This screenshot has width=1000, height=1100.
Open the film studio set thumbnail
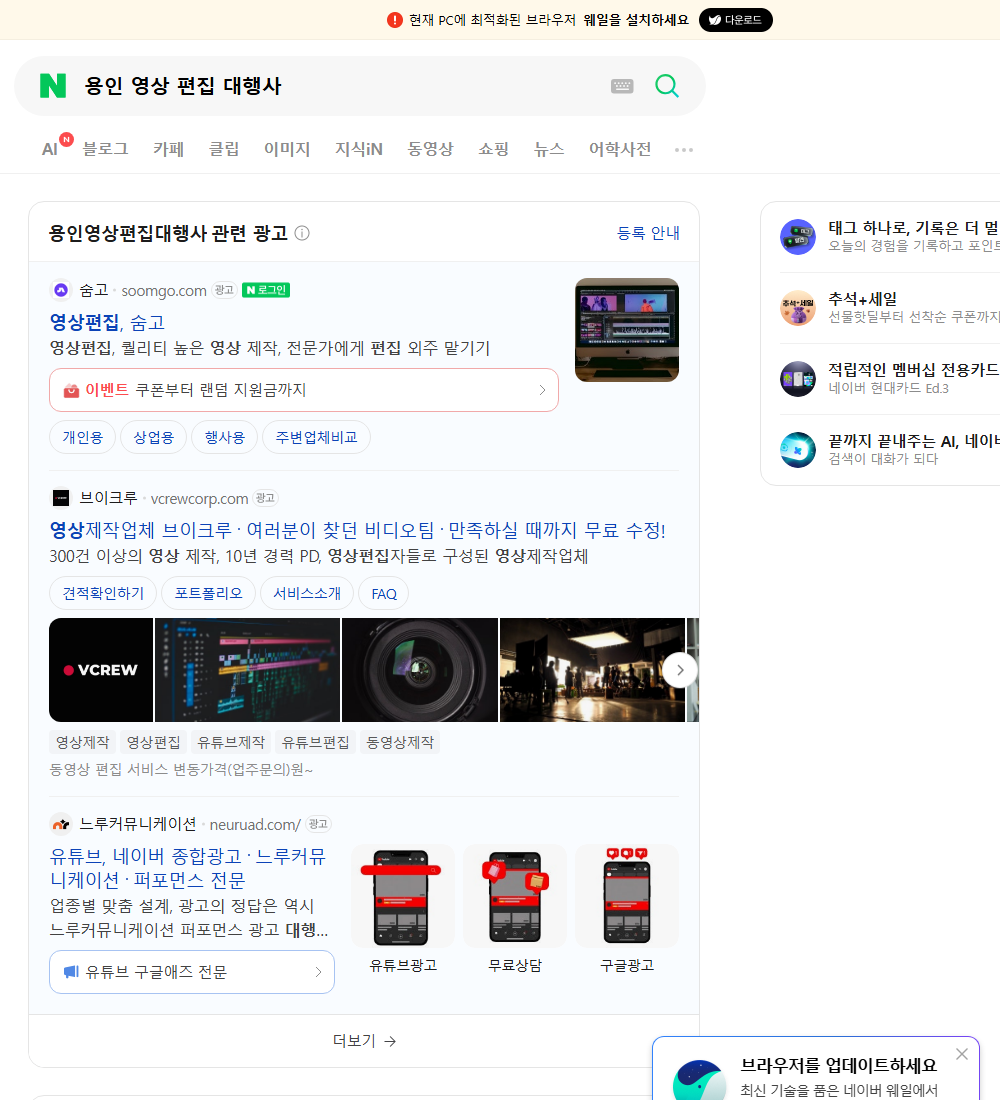pos(592,670)
